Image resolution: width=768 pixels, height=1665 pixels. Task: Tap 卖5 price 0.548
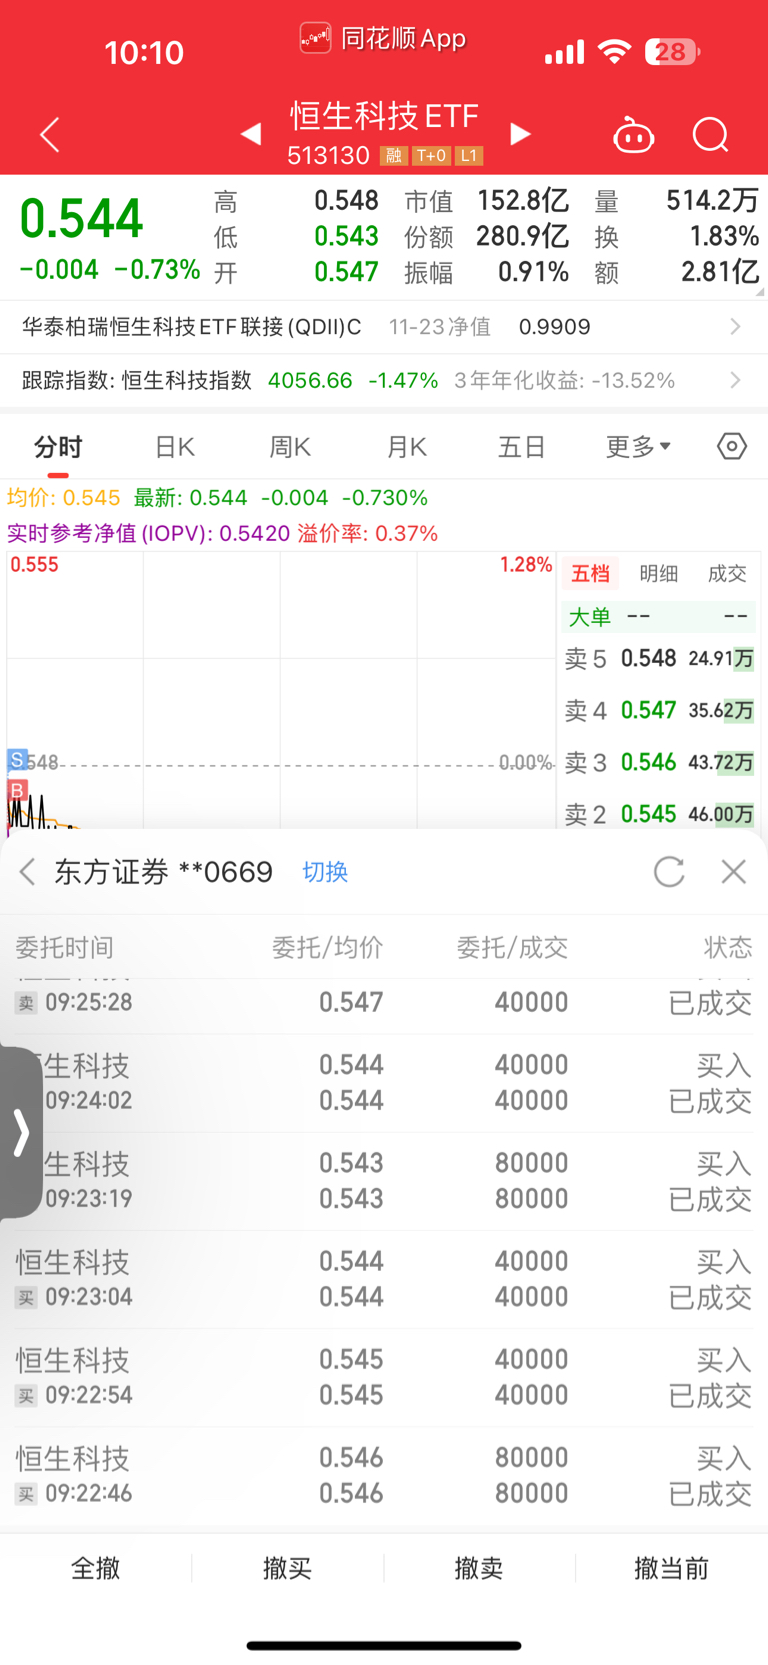(x=649, y=659)
